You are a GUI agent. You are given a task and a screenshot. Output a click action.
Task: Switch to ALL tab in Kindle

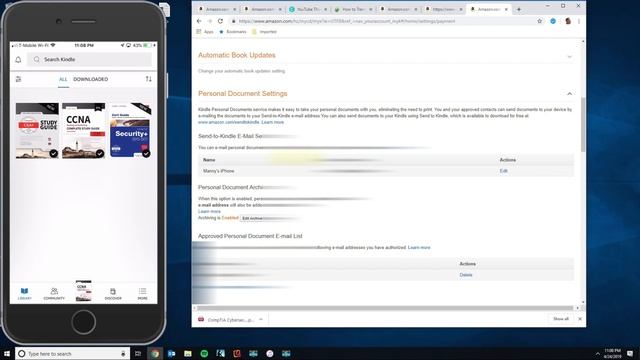pyautogui.click(x=63, y=79)
